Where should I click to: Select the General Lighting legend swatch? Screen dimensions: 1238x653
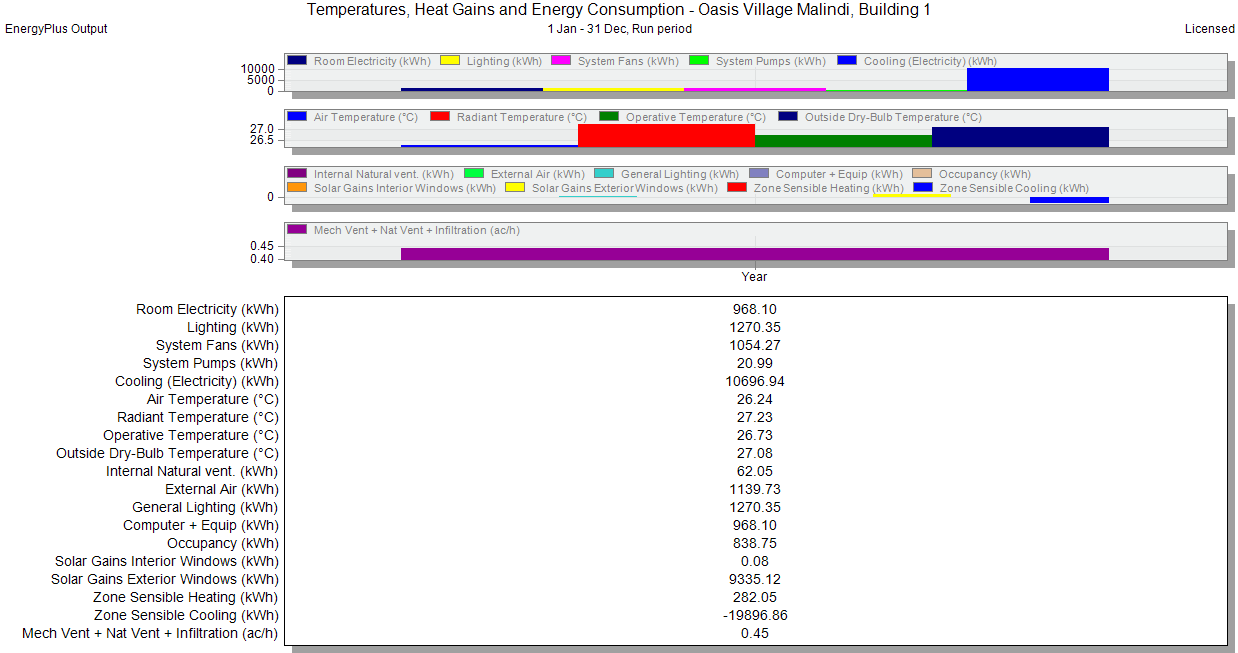(x=604, y=174)
